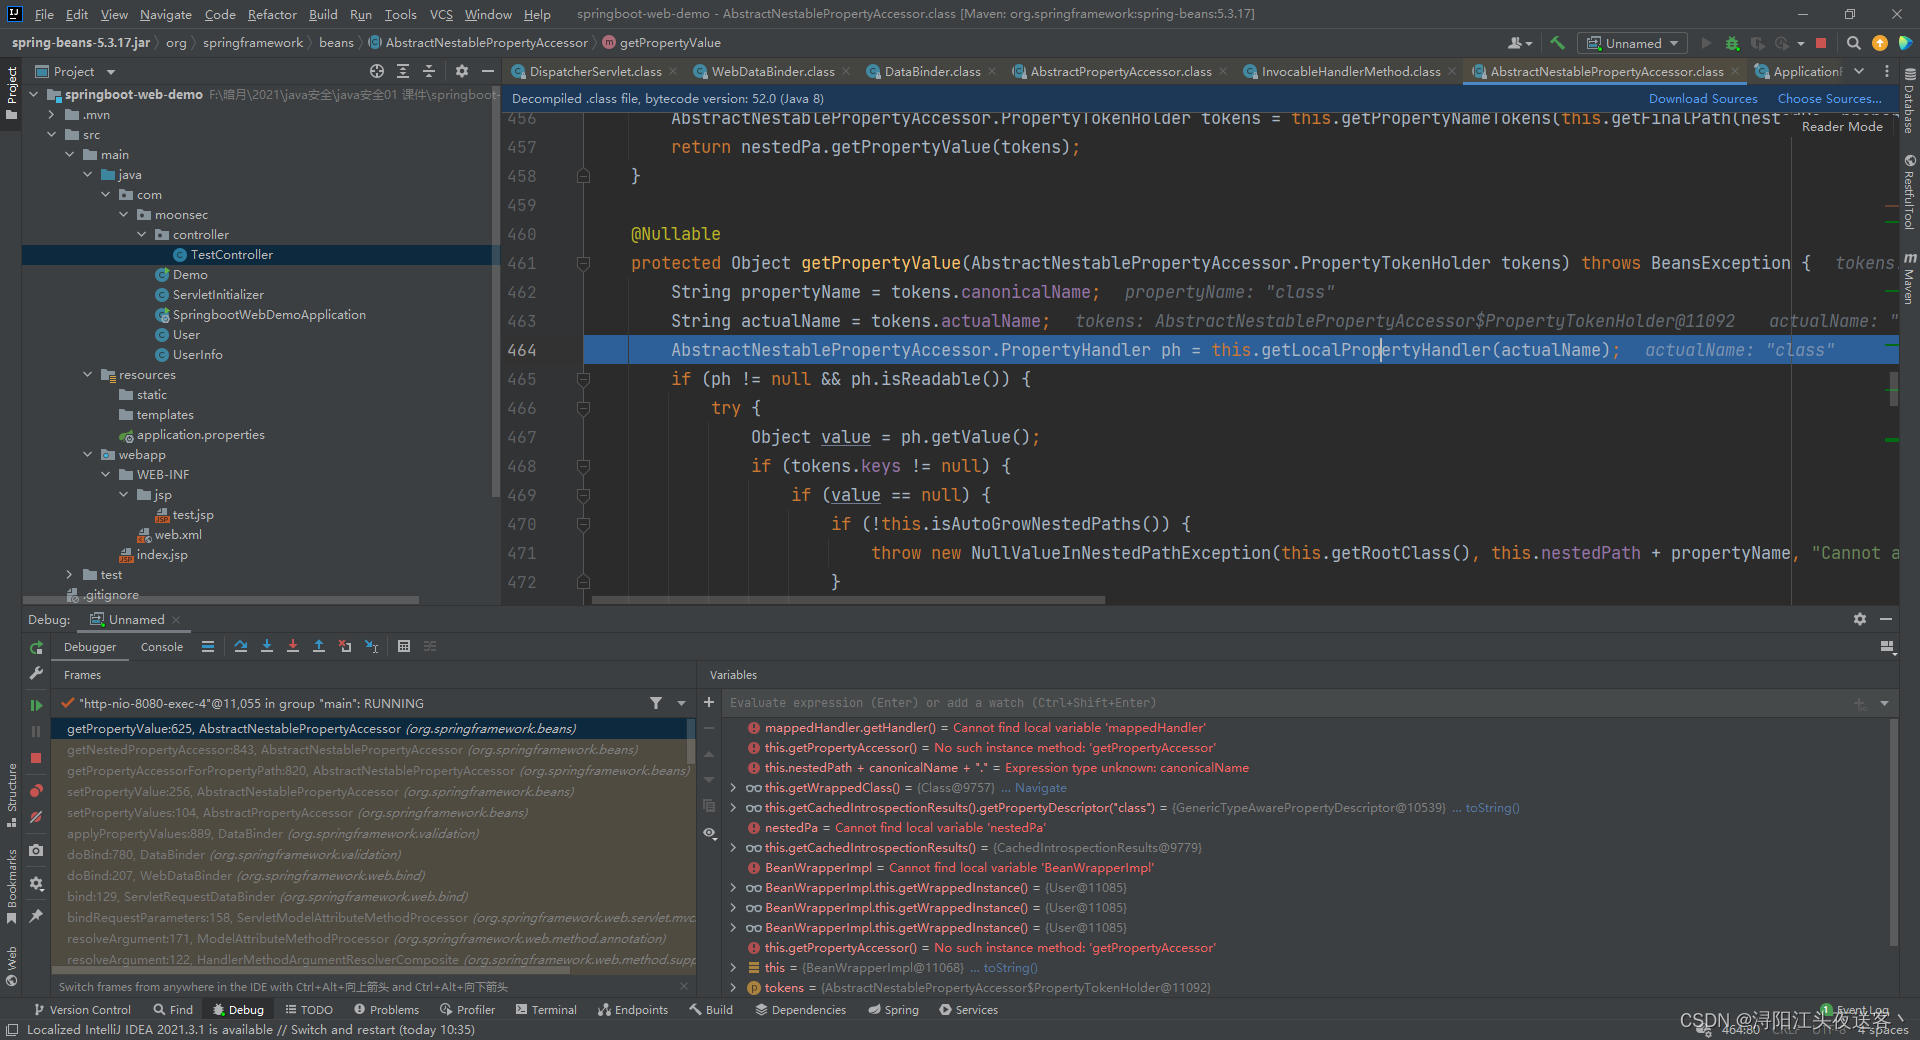Viewport: 1920px width, 1040px height.
Task: Stop the running app with red square
Action: pyautogui.click(x=1821, y=43)
